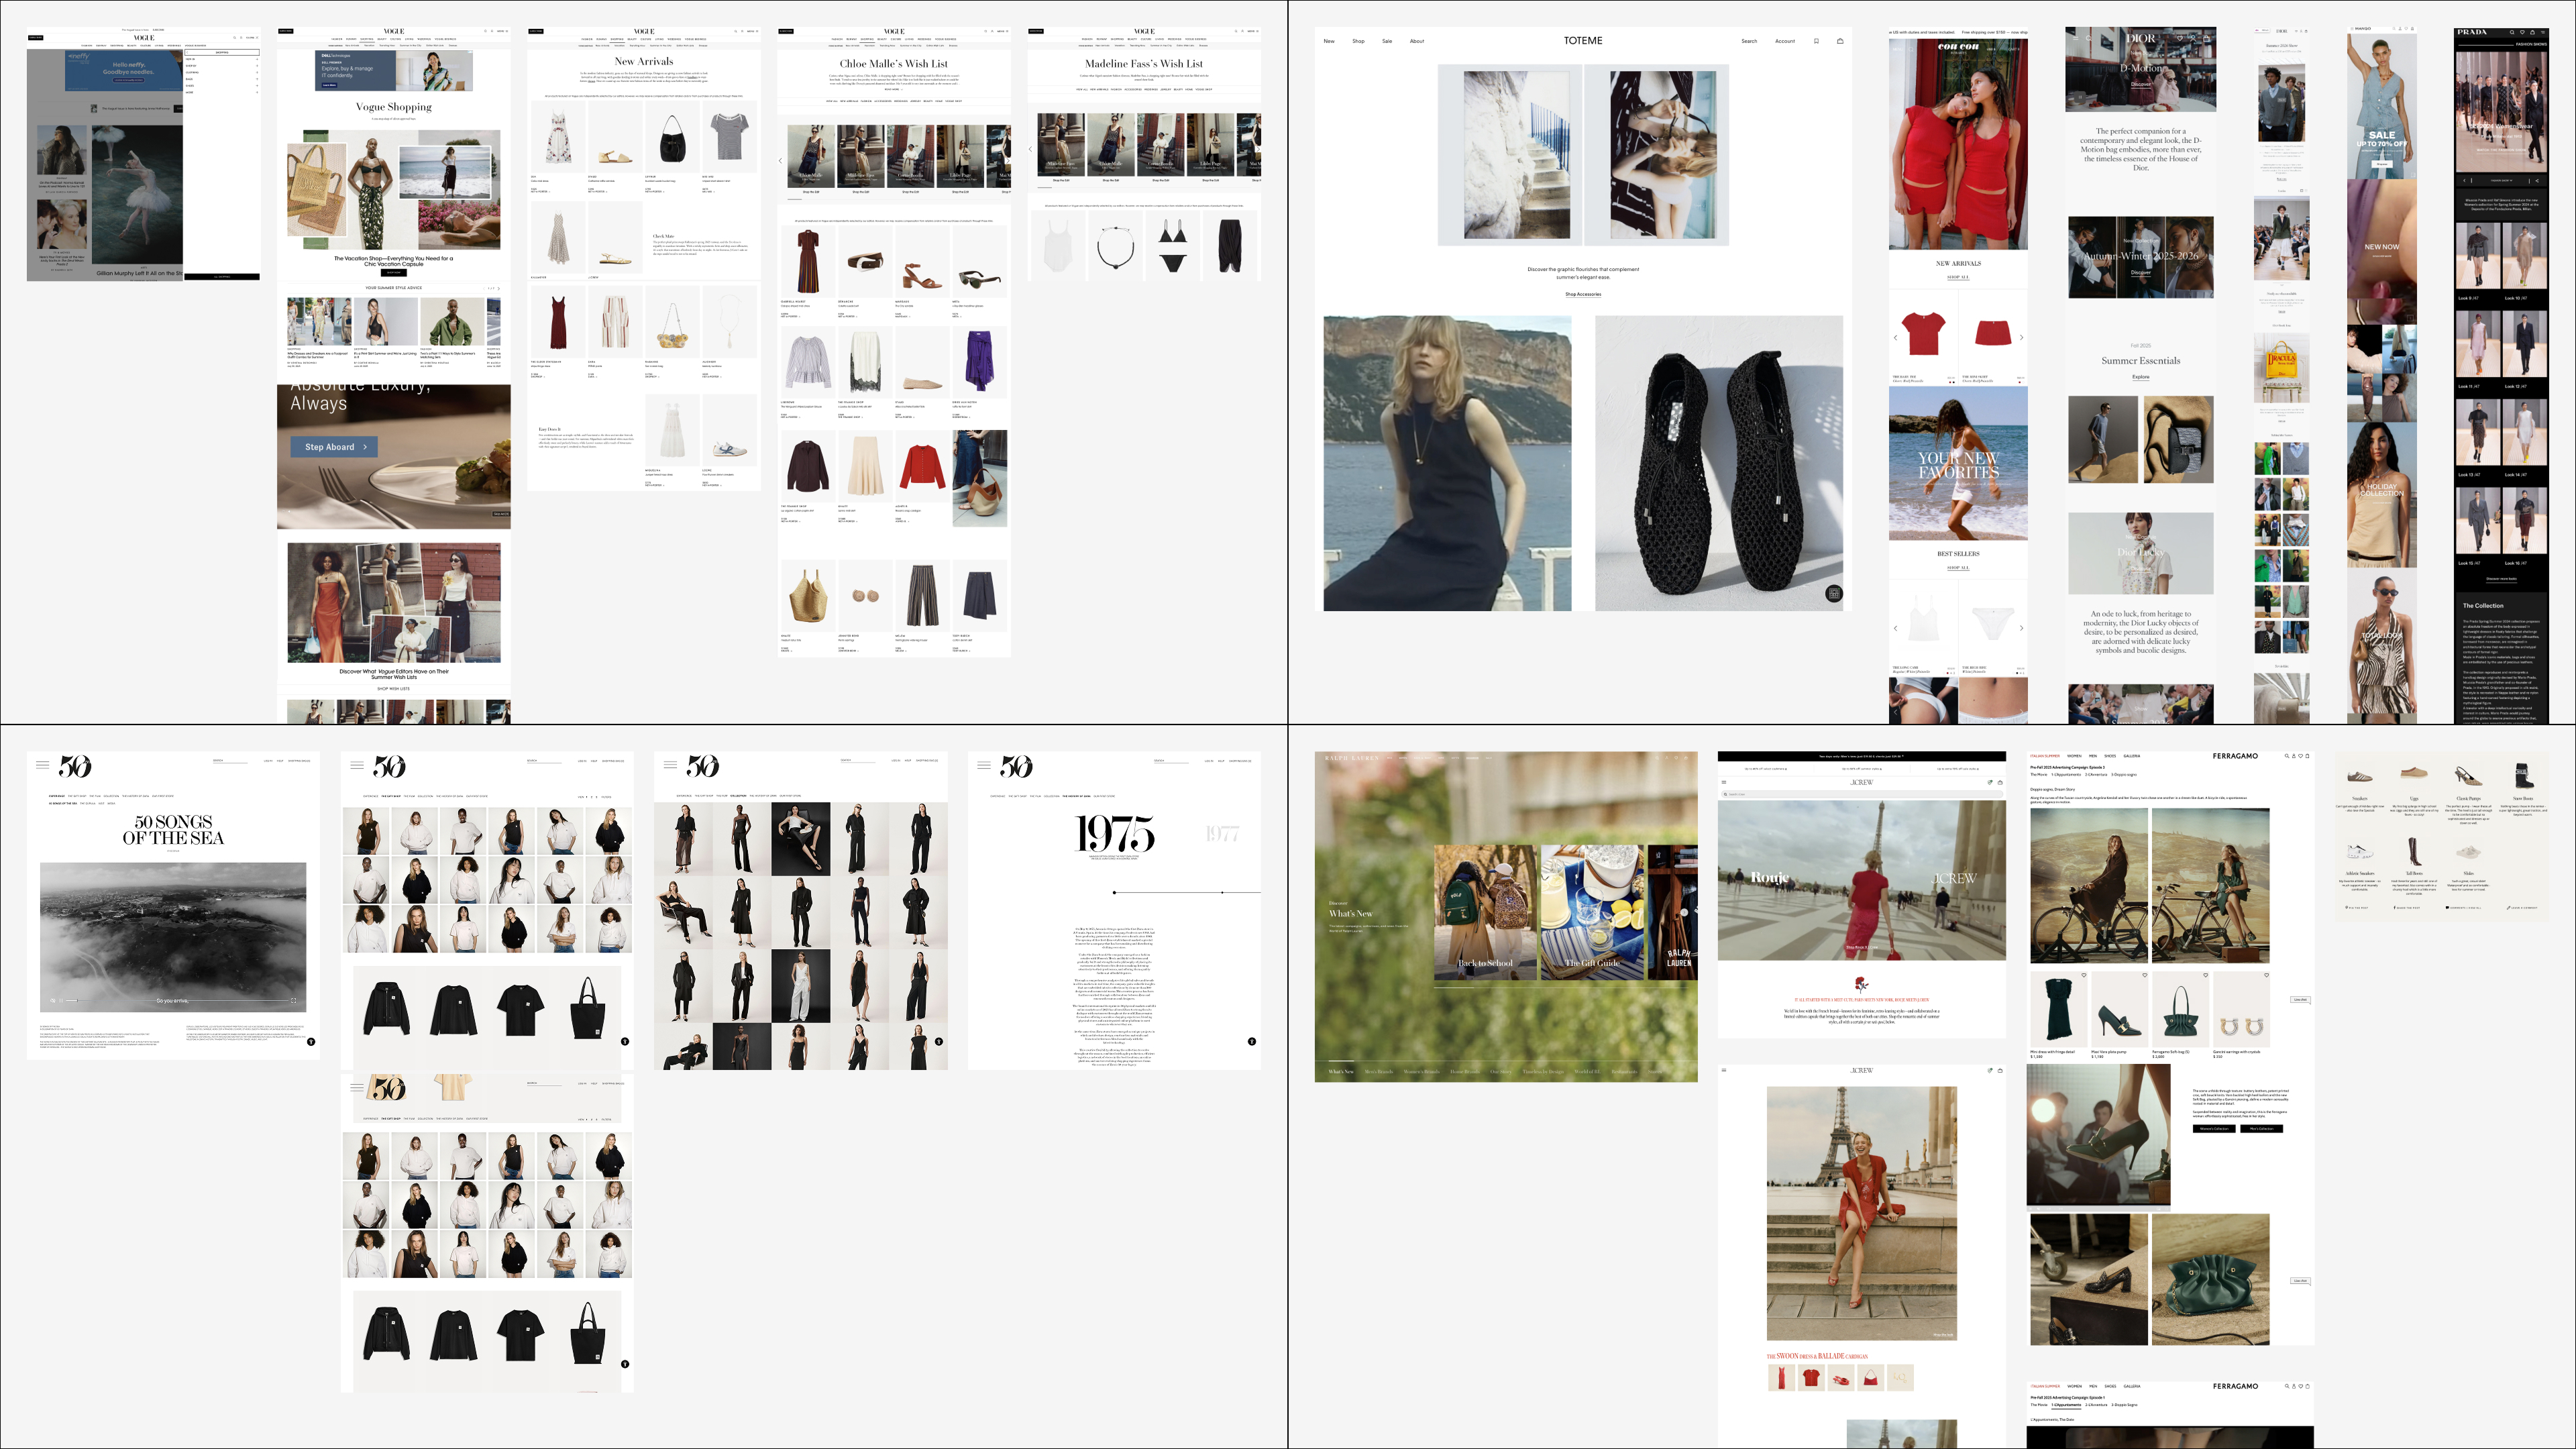Image resolution: width=2576 pixels, height=1449 pixels.
Task: Open hamburger menu on J.Crew Swoon dress page
Action: click(1724, 1070)
